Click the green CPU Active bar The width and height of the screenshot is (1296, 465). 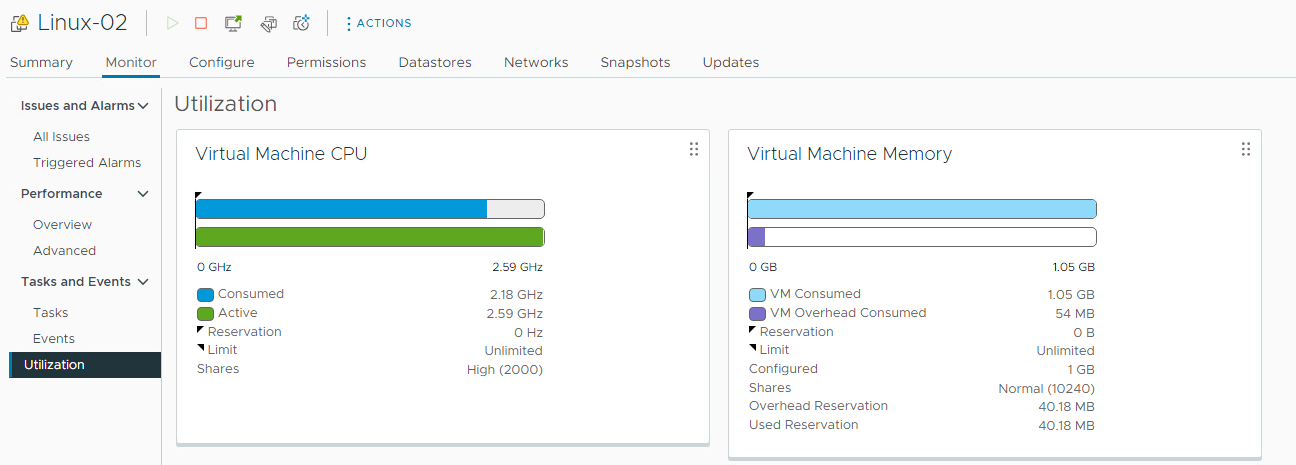370,237
